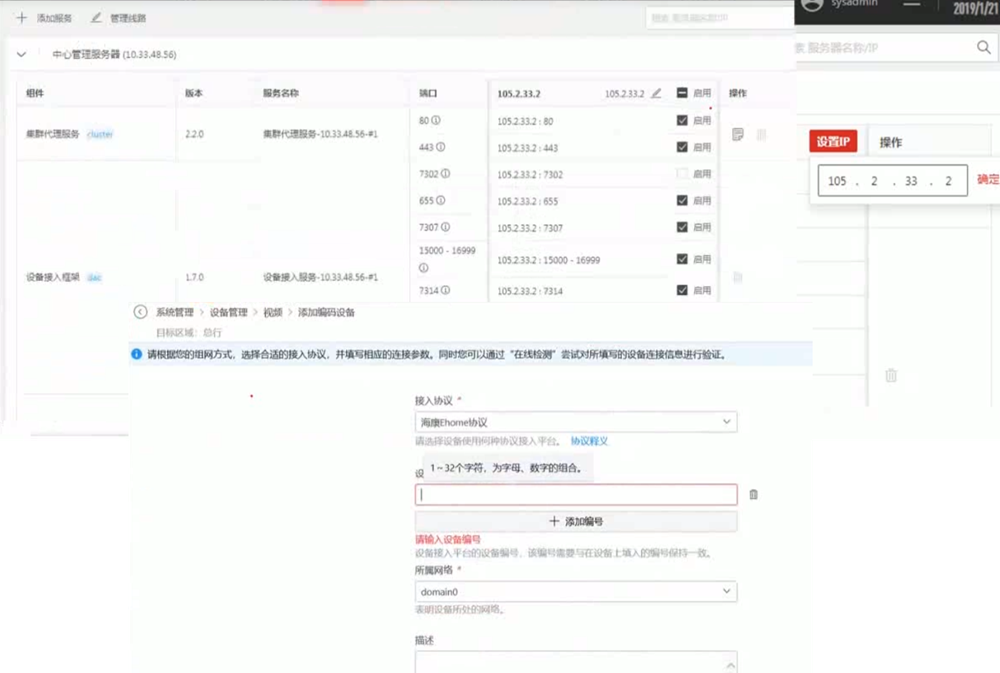Toggle the master 启用 checkbox in header row
This screenshot has width=1000, height=673.
682,93
